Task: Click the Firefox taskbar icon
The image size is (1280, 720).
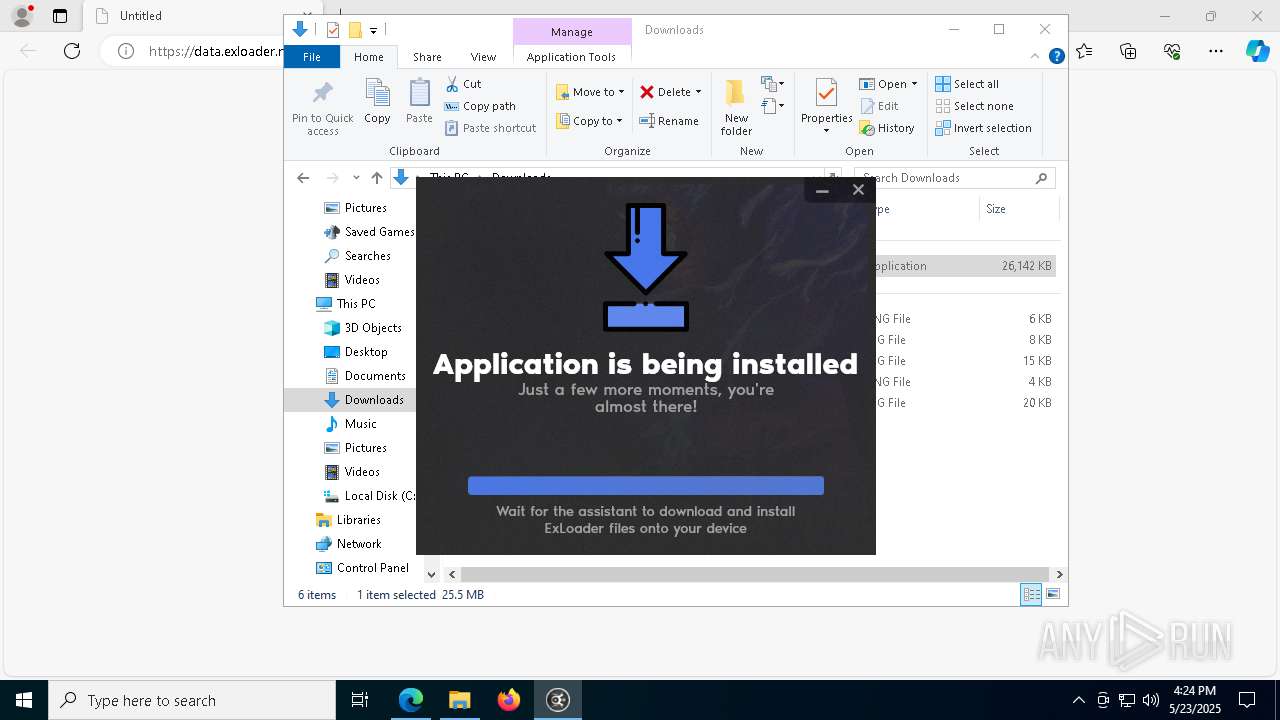Action: 509,700
